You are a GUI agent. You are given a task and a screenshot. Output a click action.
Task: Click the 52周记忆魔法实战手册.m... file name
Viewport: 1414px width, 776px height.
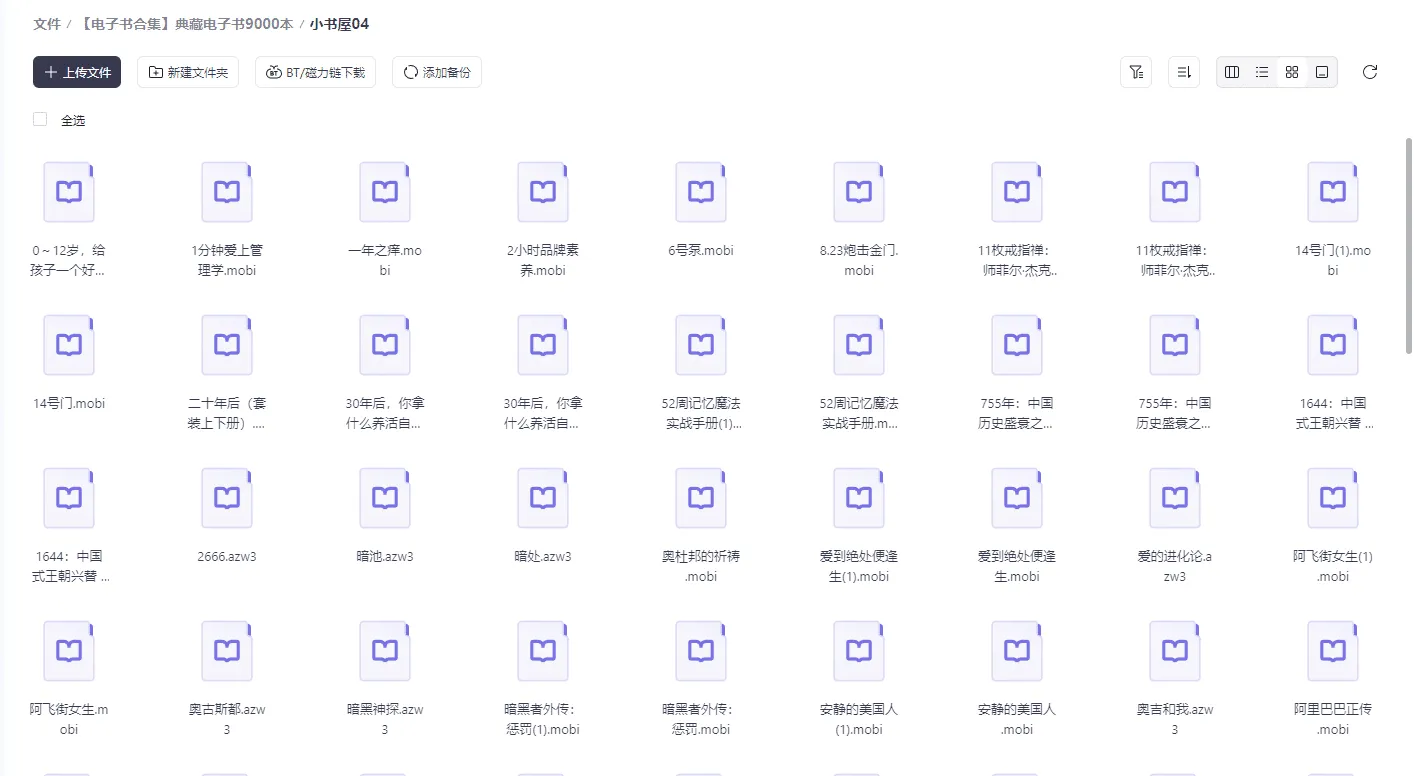pos(859,413)
